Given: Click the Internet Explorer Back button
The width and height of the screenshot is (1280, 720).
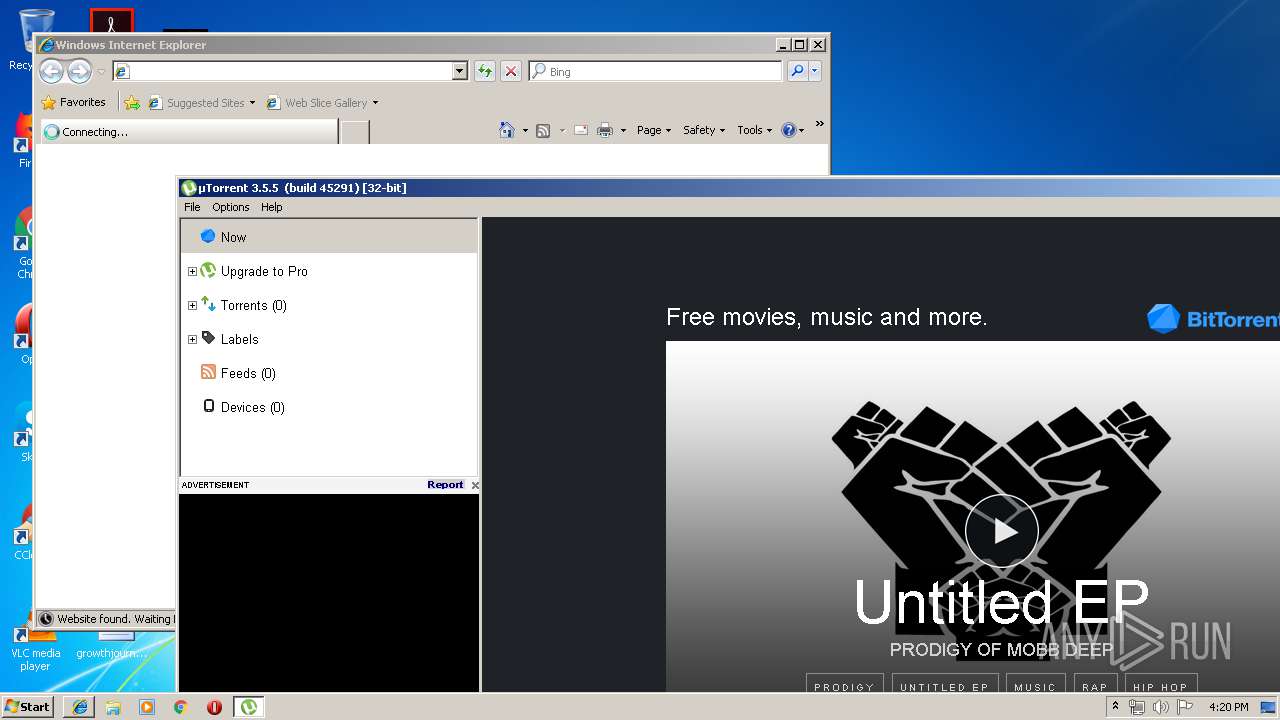Looking at the screenshot, I should (51, 71).
